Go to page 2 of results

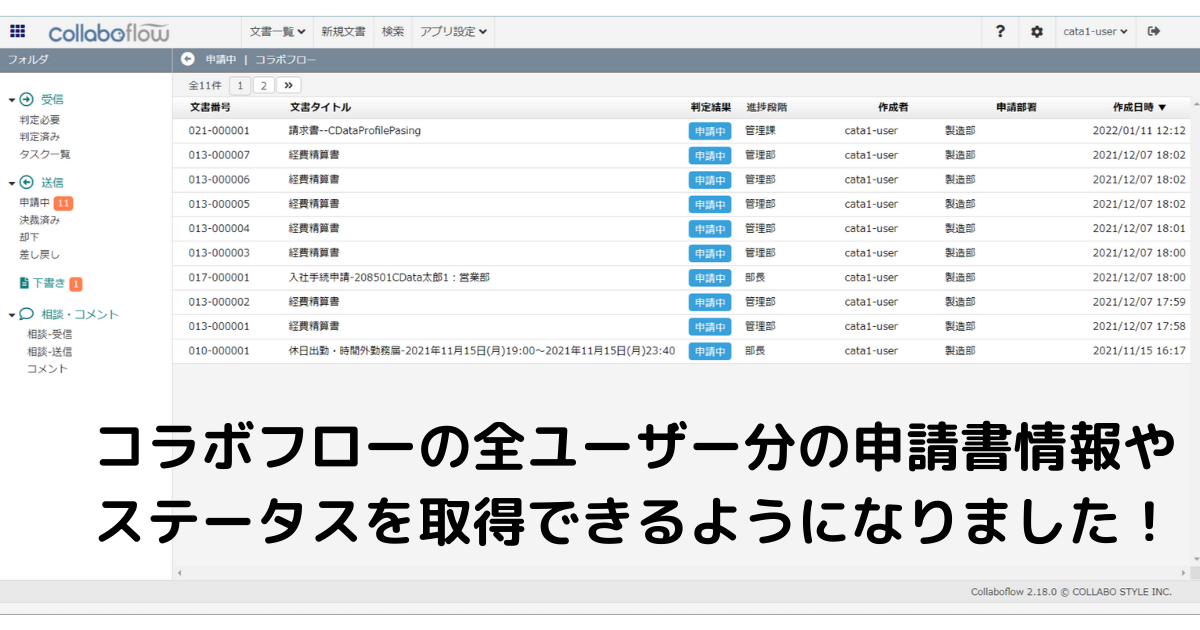[263, 85]
